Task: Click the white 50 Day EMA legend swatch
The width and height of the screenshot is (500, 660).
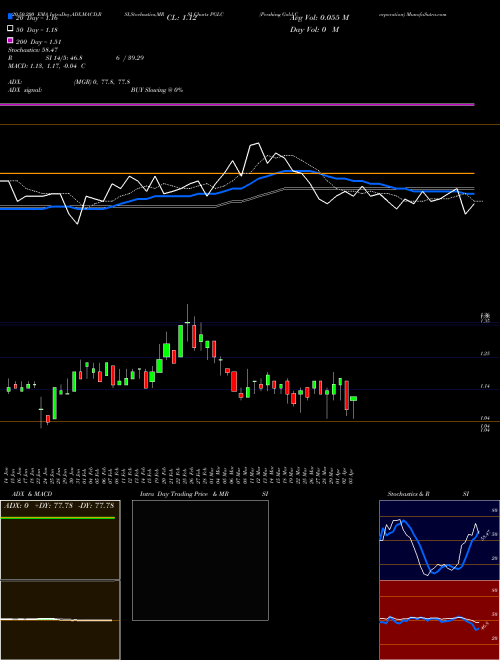Action: [10, 29]
